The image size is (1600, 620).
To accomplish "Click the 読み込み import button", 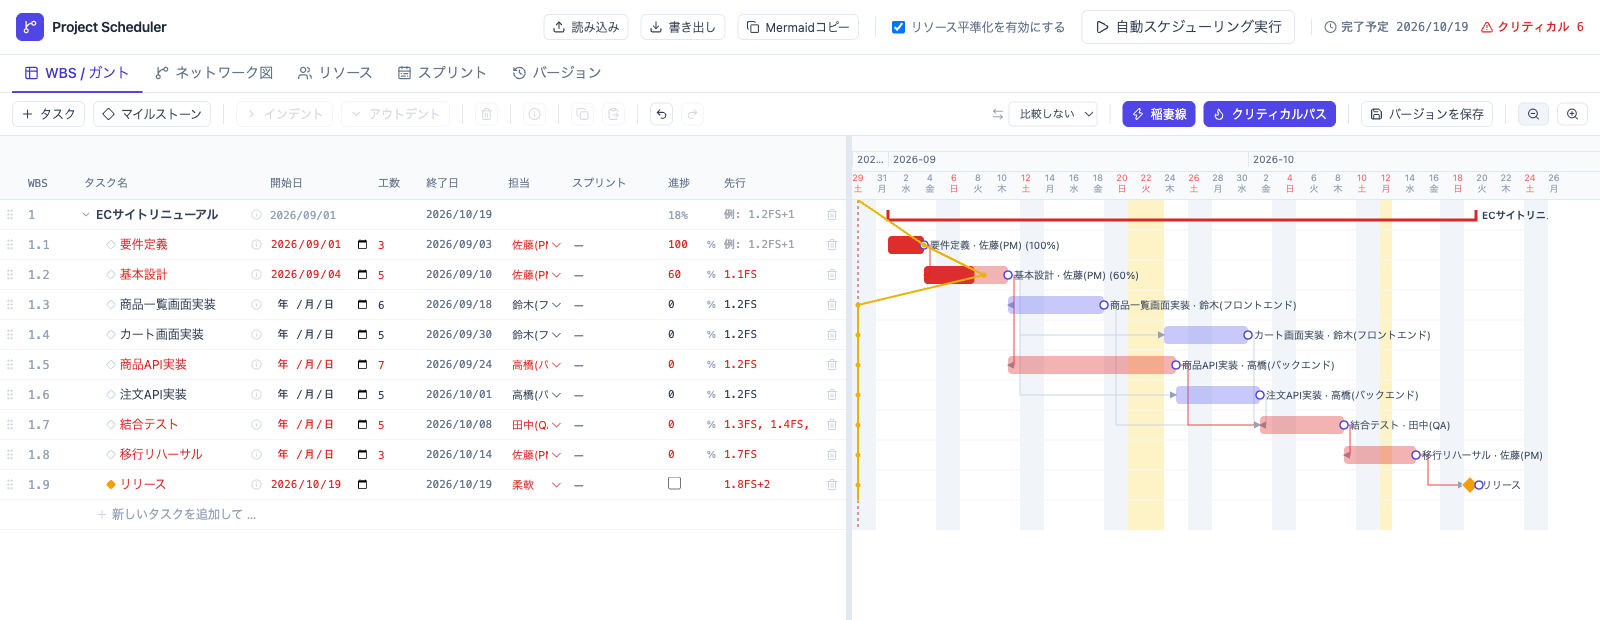I will pos(585,27).
